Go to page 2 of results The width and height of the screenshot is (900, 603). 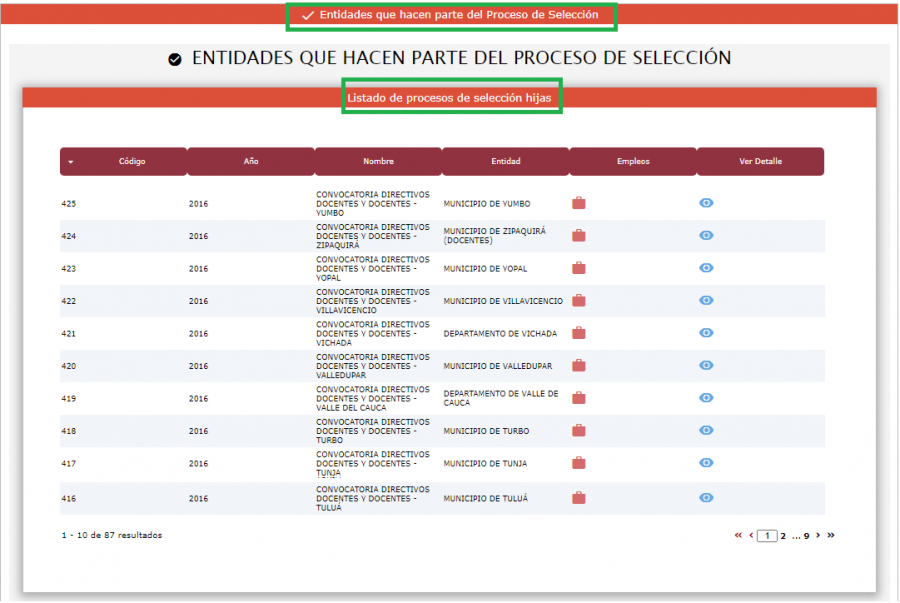tap(785, 535)
